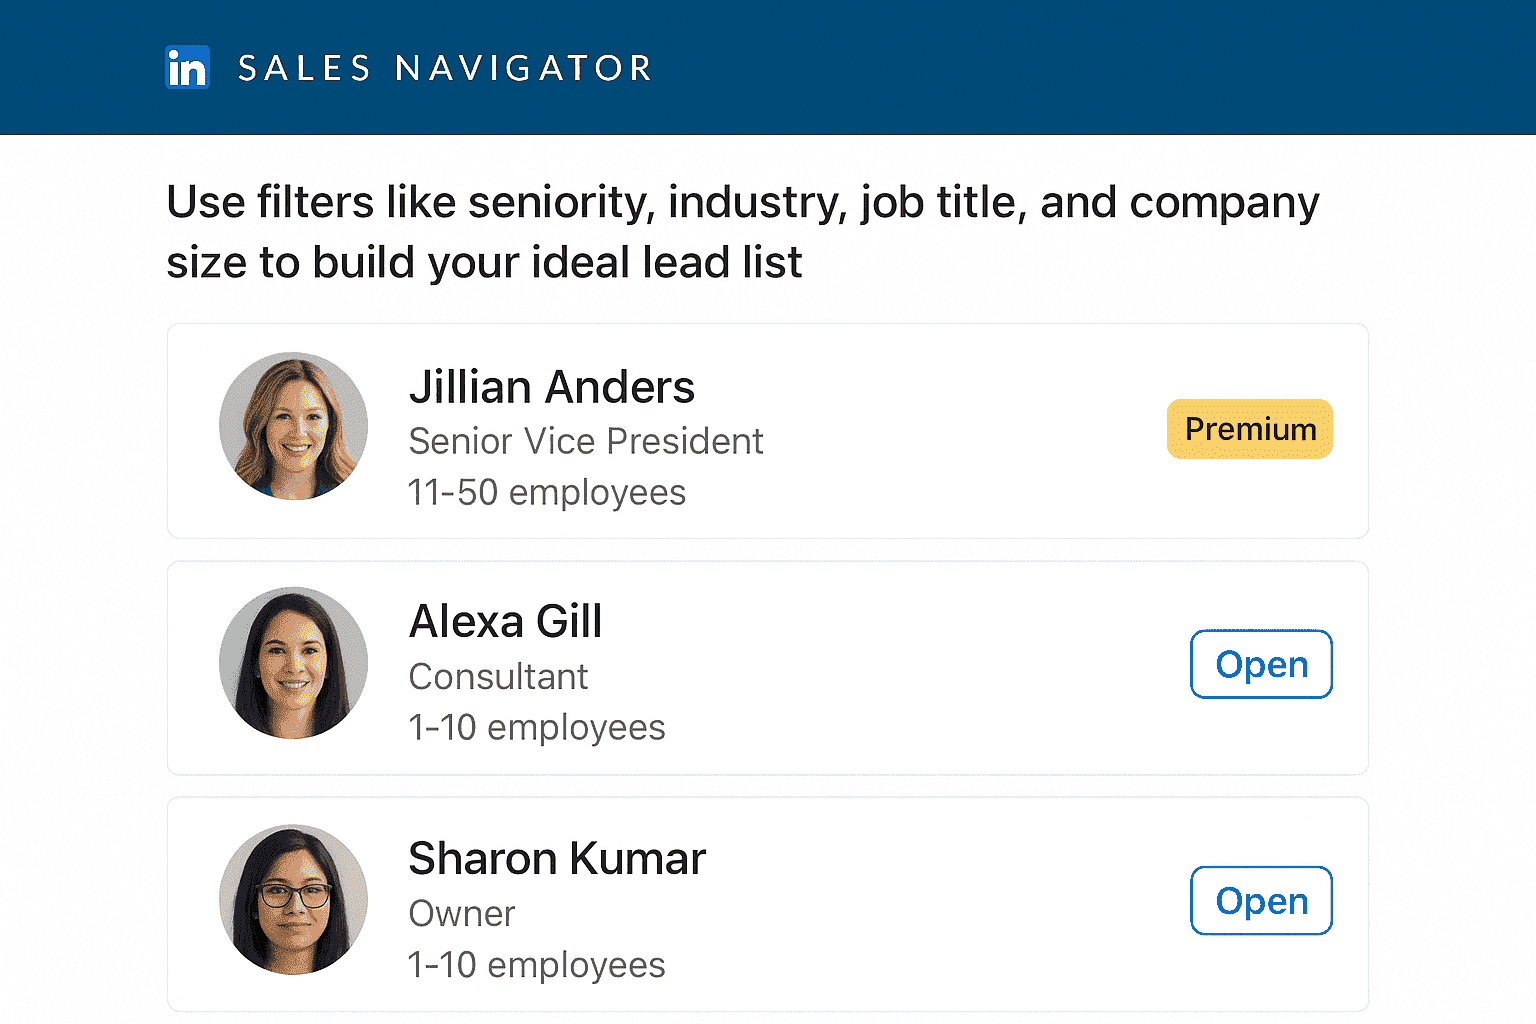Viewport: 1536px width, 1024px height.
Task: Click Sharon Kumar's 1-10 employees label
Action: coord(536,965)
